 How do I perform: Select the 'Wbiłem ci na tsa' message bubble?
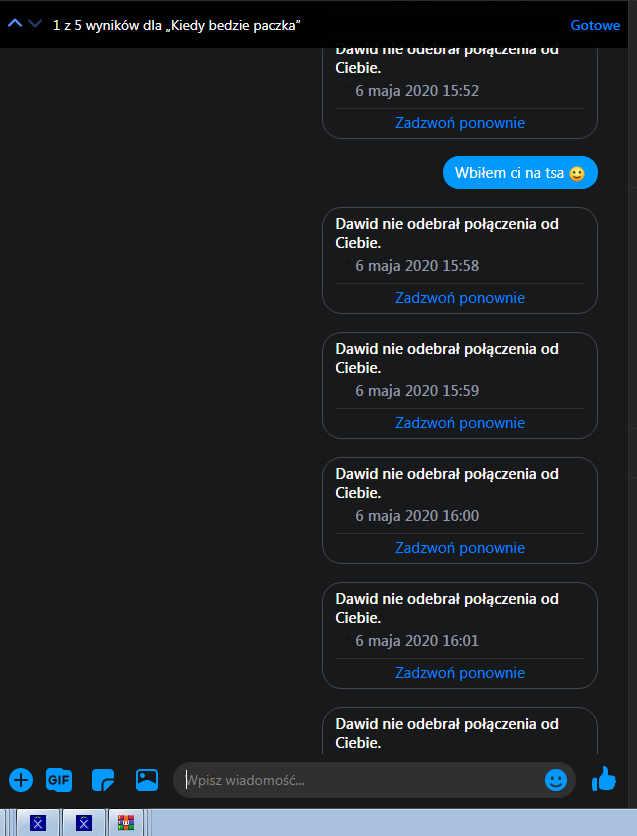(520, 173)
